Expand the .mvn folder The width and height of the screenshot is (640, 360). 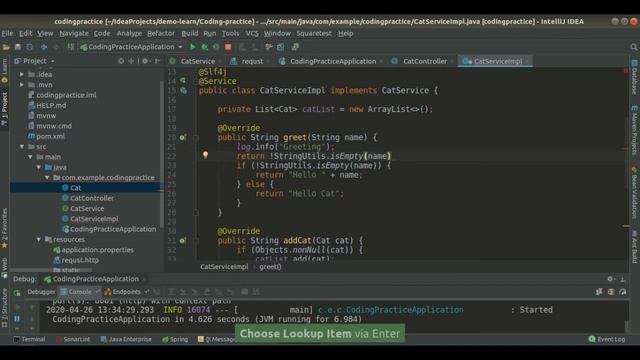click(x=22, y=84)
